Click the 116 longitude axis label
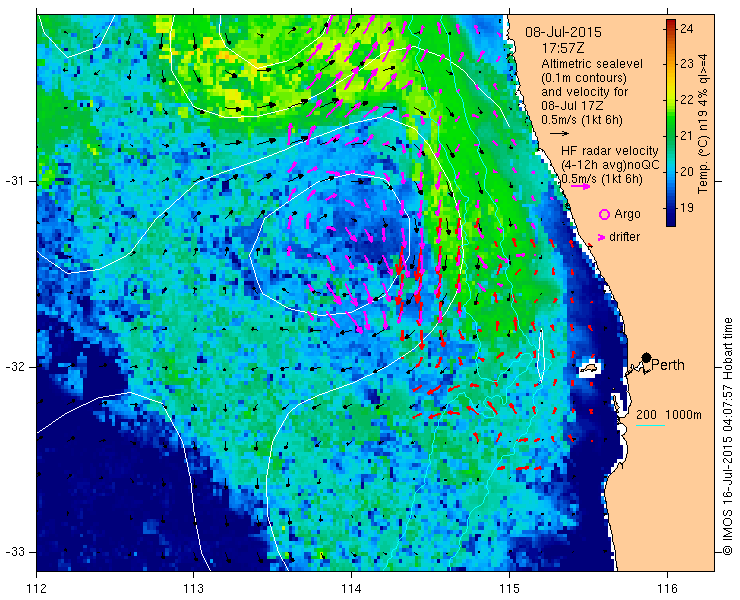The width and height of the screenshot is (740, 600). [667, 589]
